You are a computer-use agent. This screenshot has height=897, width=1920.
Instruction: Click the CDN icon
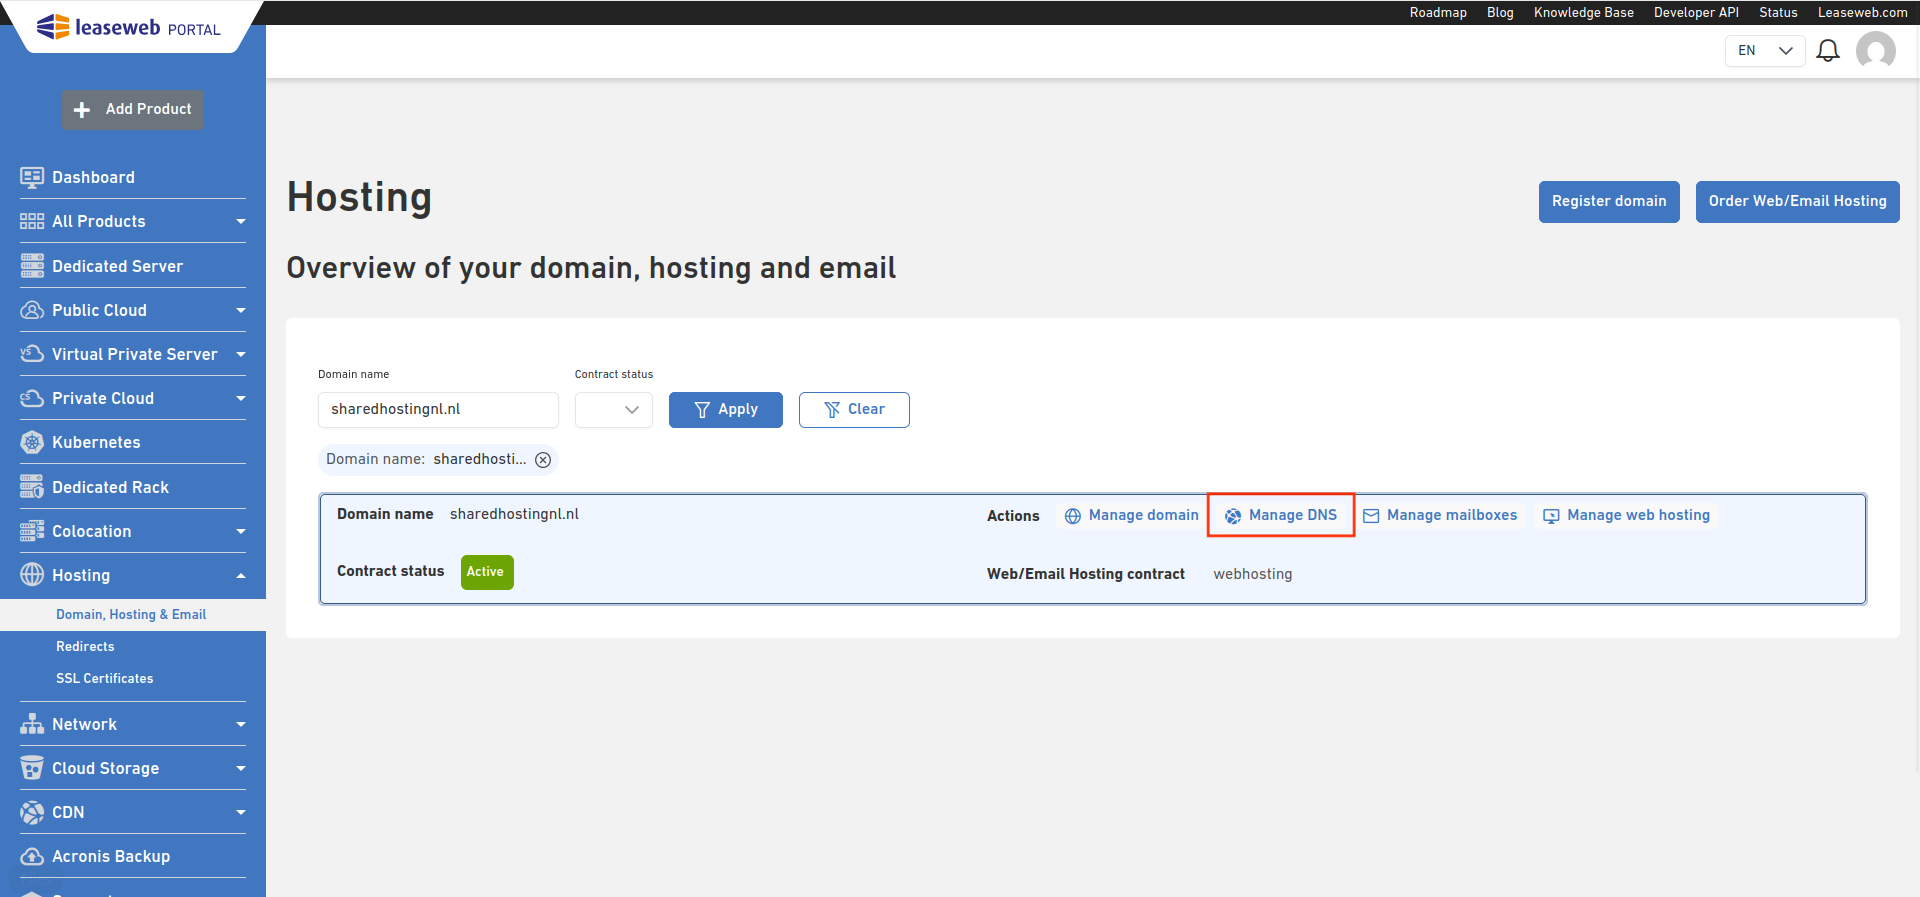(x=32, y=812)
